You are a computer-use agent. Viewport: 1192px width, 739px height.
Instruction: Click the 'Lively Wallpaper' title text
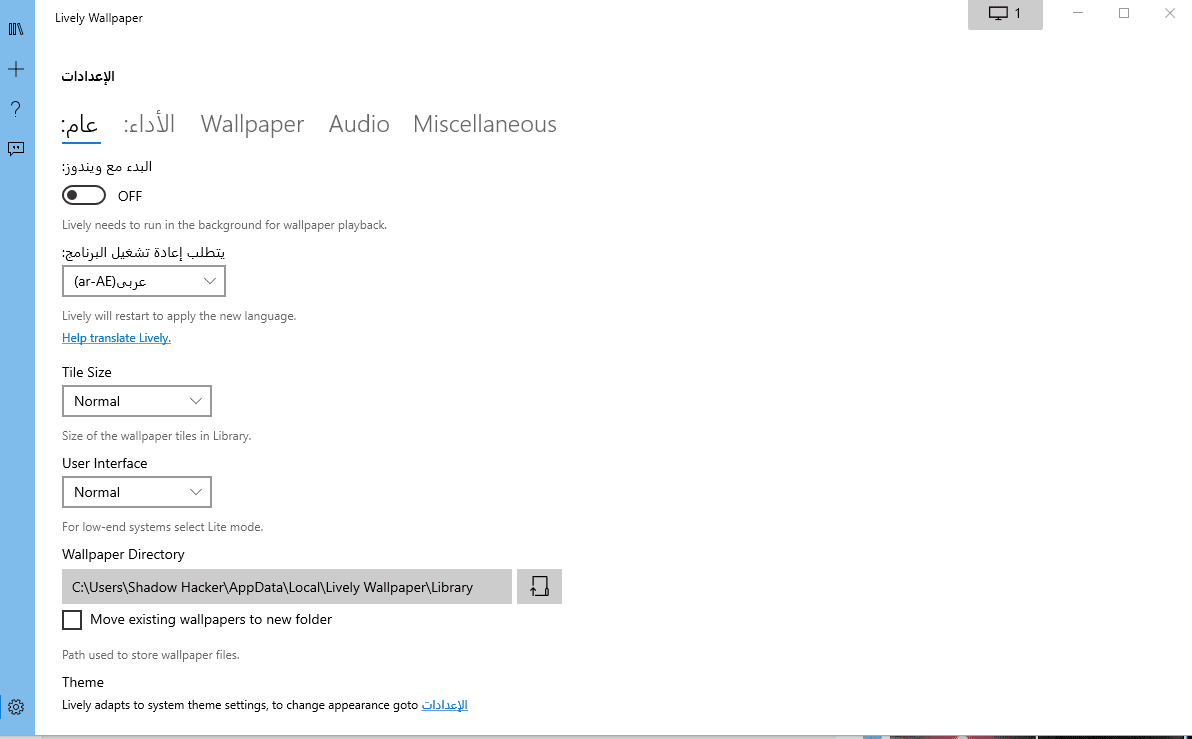click(99, 17)
